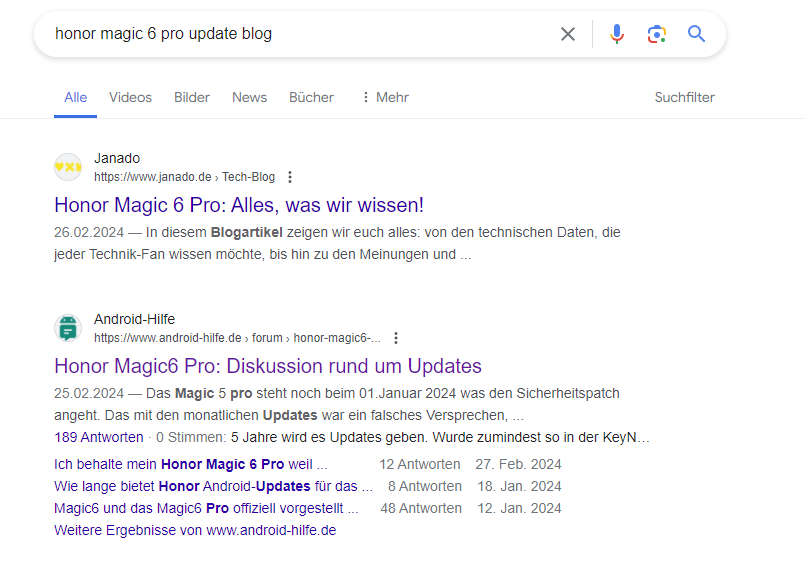
Task: Open the Janado janado.de Tech-Blog URL
Action: coord(184,177)
